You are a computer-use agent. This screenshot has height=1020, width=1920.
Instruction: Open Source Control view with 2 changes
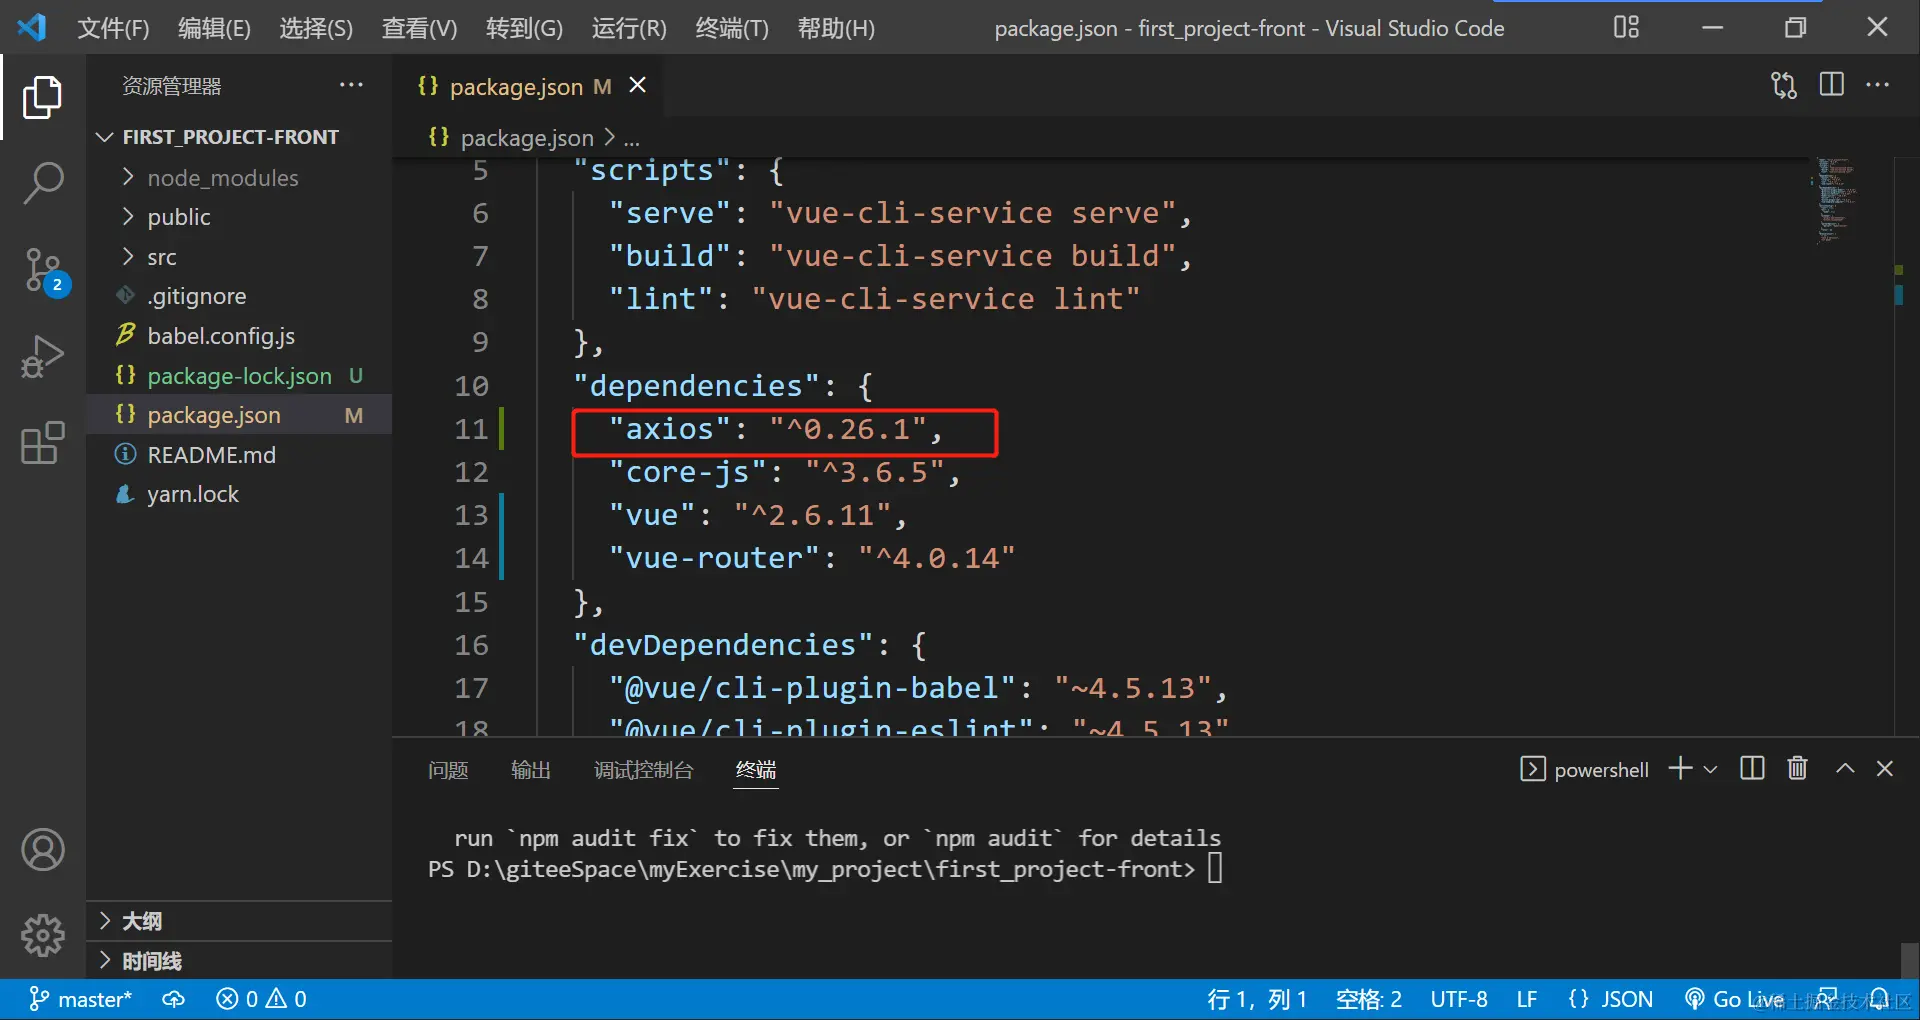click(44, 270)
